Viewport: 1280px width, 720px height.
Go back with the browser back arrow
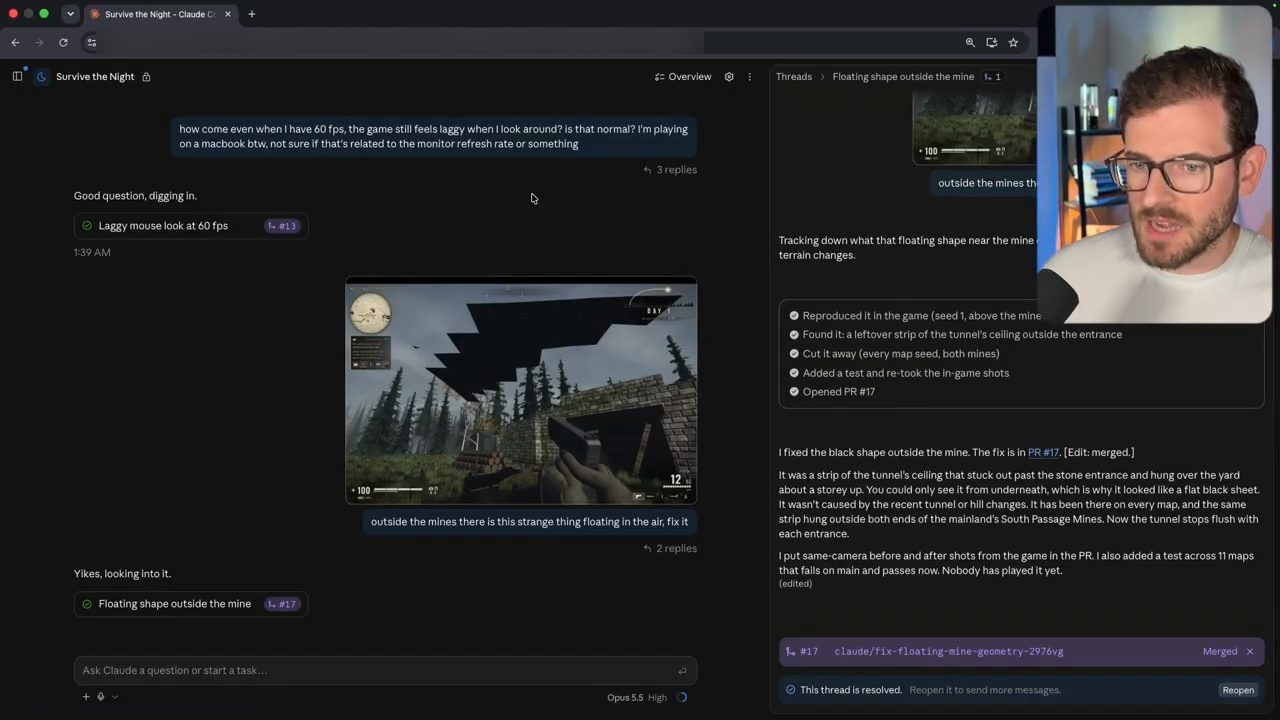click(x=15, y=42)
